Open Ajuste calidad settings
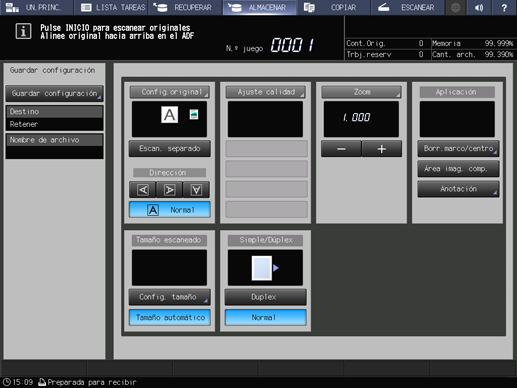 click(x=265, y=92)
